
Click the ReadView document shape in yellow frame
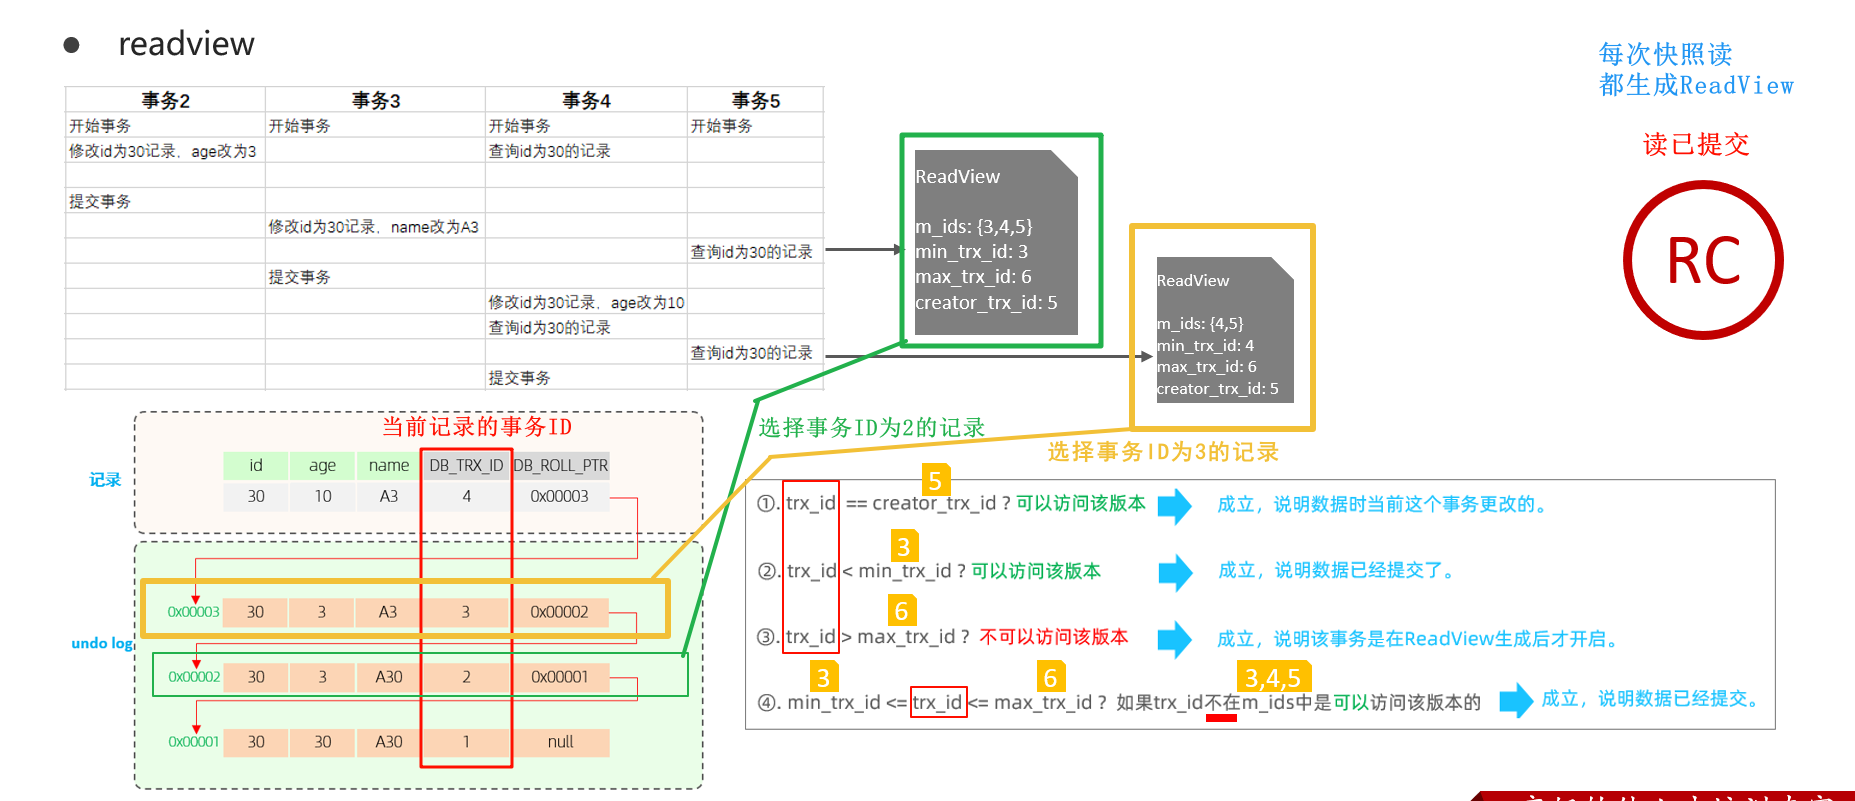pyautogui.click(x=1225, y=330)
